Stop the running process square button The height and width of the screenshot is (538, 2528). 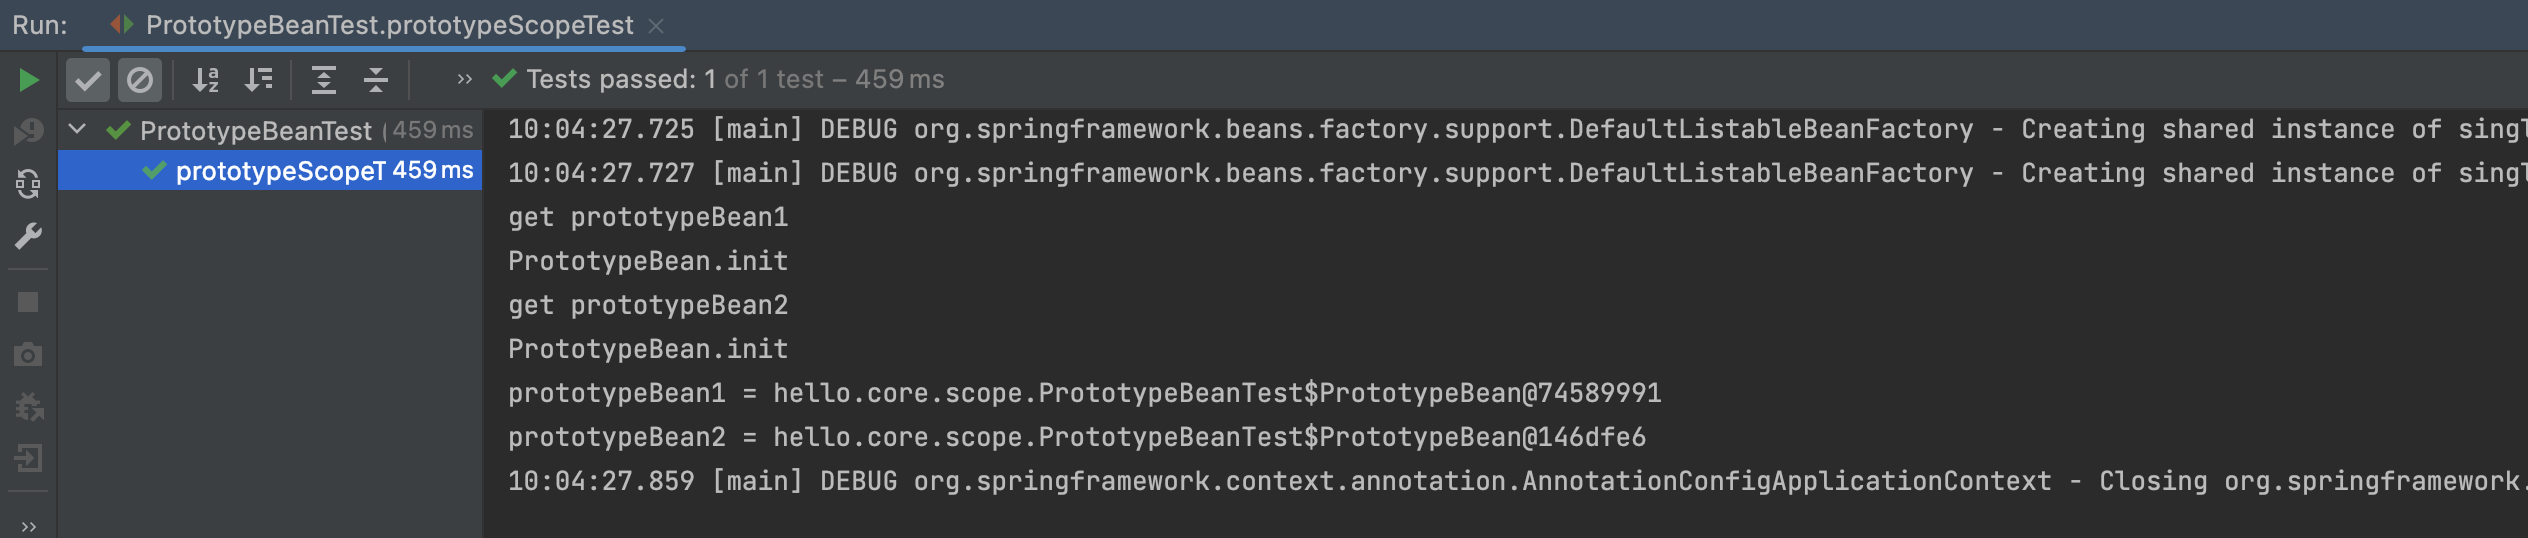[x=28, y=302]
